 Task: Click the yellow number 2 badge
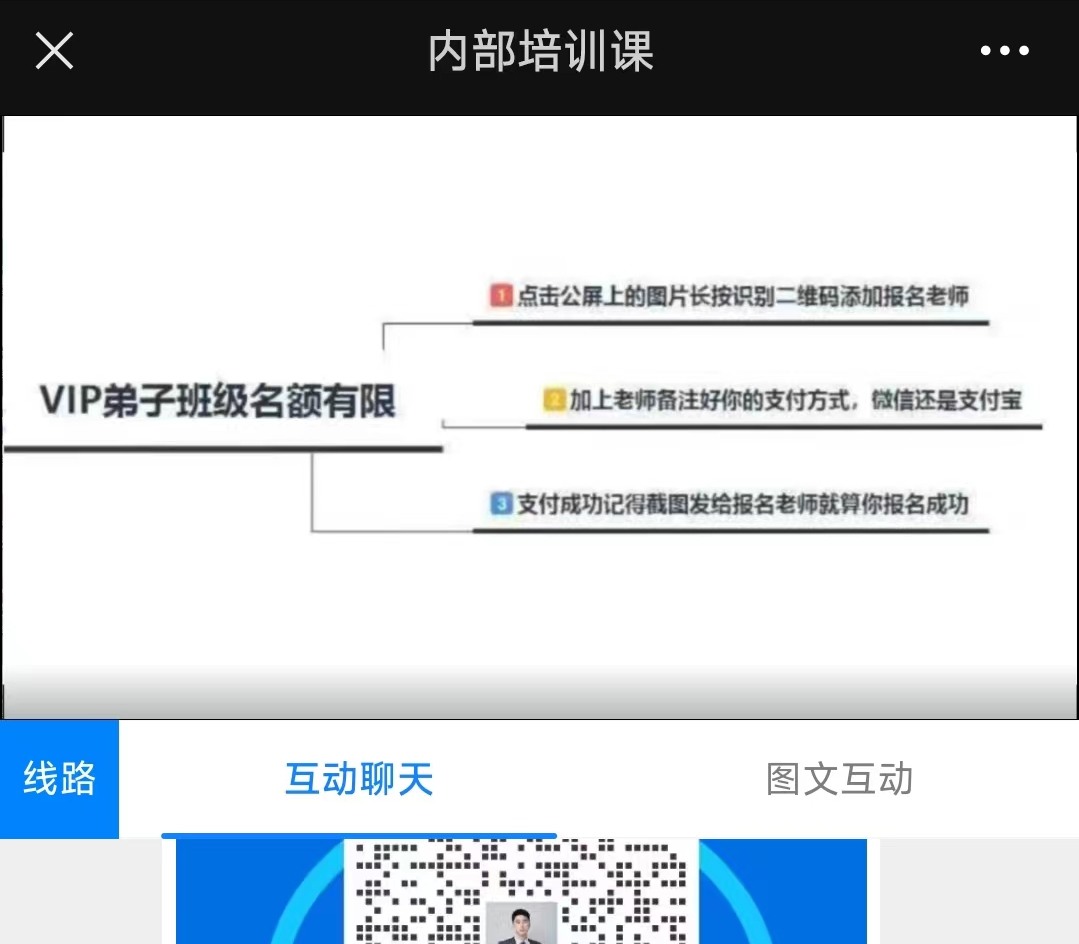(x=554, y=400)
